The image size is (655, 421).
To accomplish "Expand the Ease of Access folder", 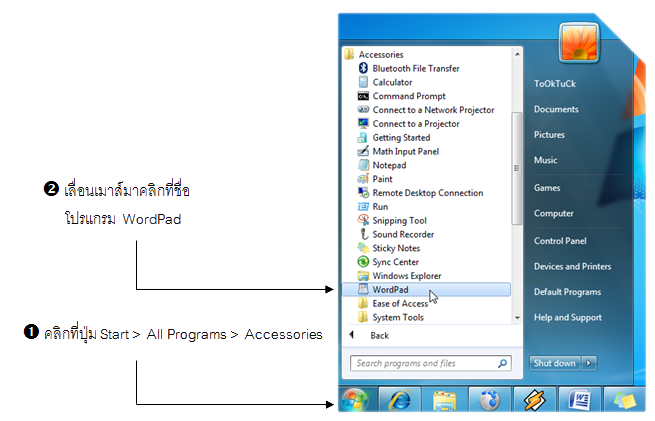I will tap(400, 303).
